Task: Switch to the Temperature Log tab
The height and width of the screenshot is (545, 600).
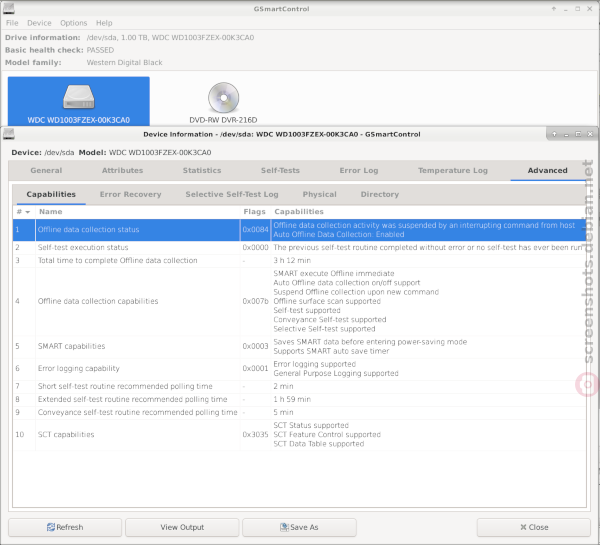Action: (453, 171)
